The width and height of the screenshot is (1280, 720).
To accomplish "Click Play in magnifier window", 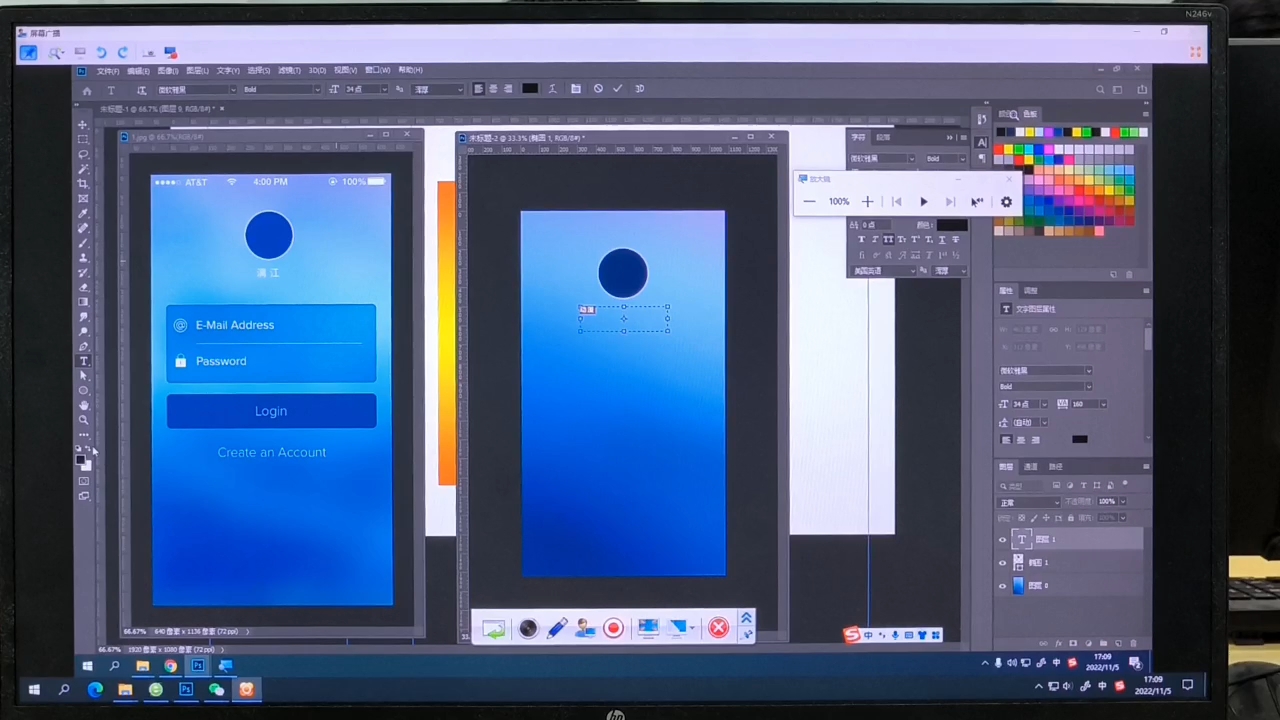I will click(923, 201).
